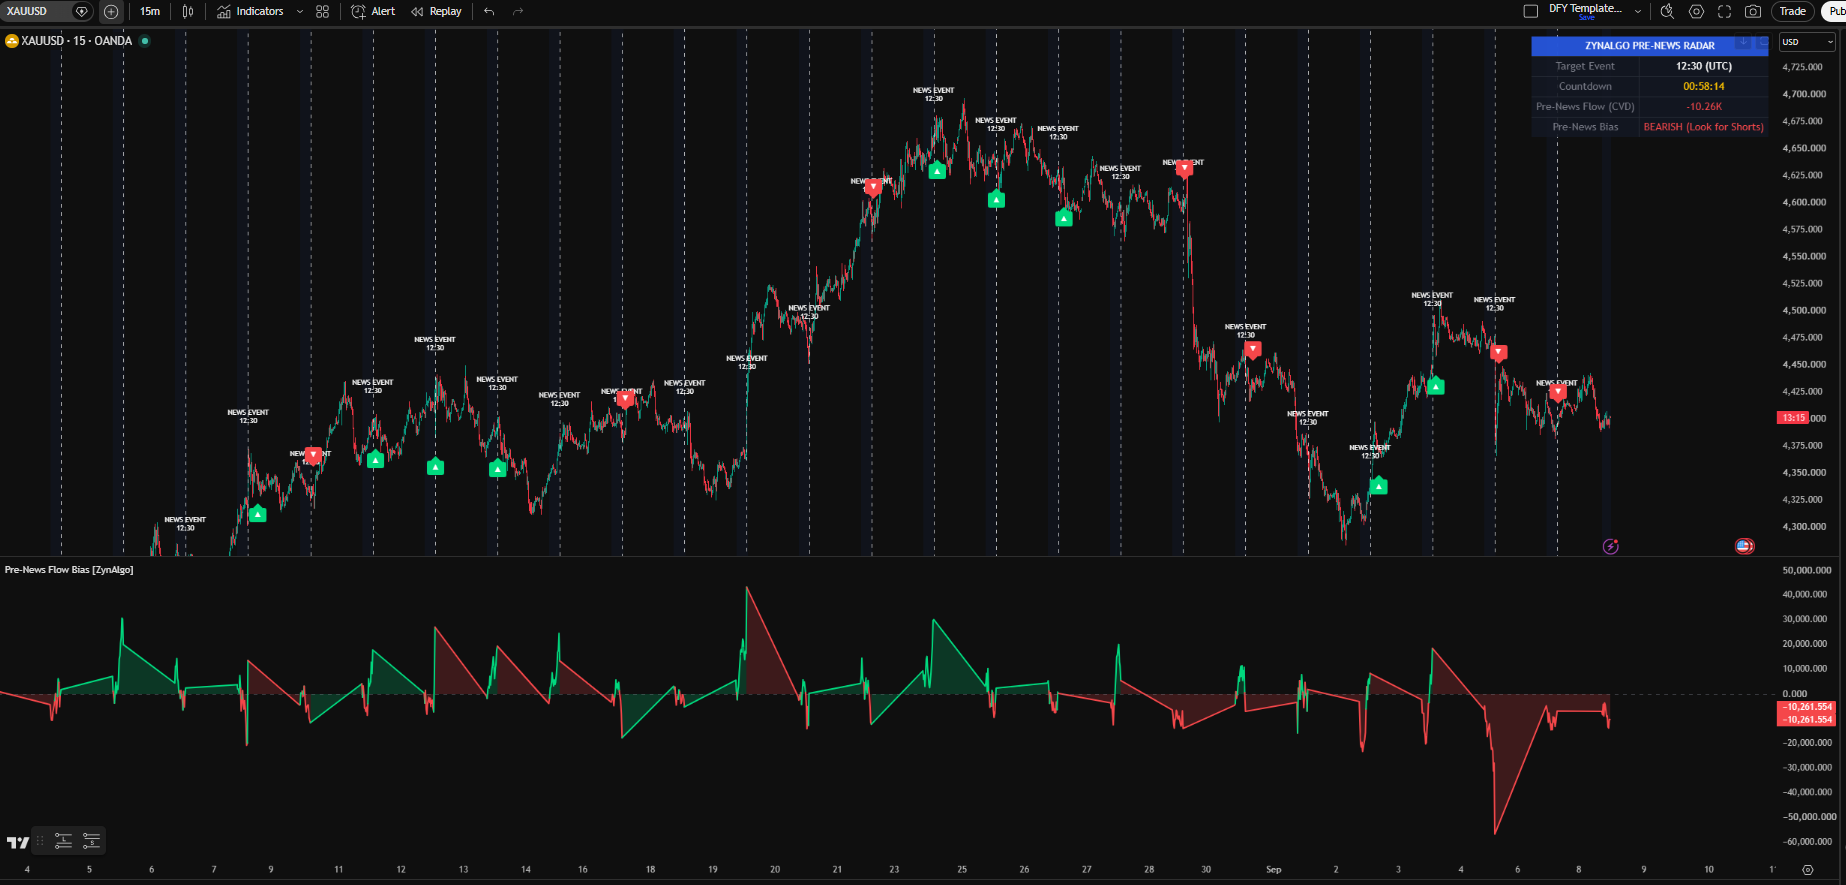
Task: Click the ZYNALGO PRE-NEWS RADAR header
Action: coord(1650,46)
